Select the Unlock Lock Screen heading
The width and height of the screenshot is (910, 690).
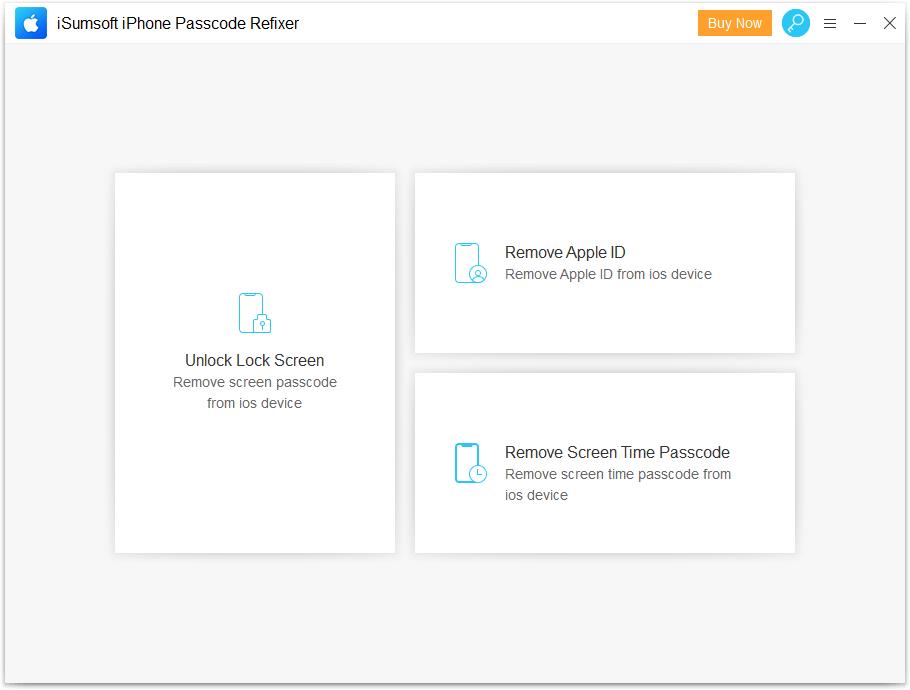pos(254,360)
